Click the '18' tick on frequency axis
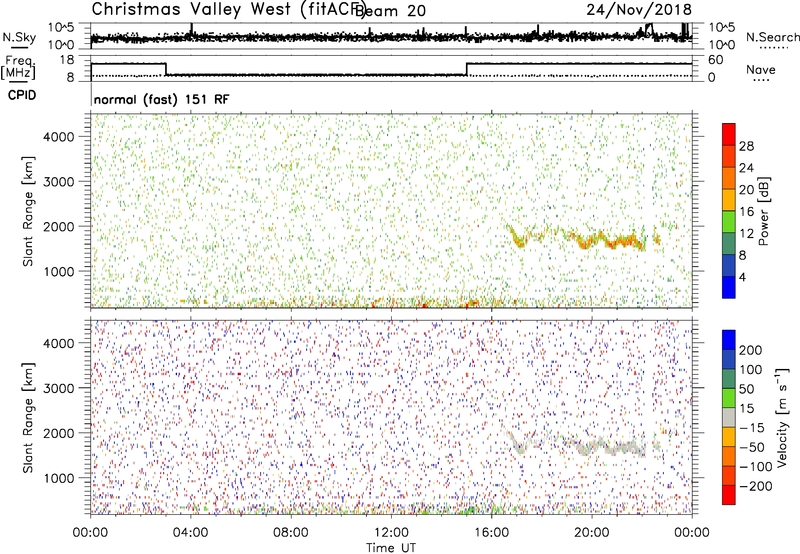 coord(67,60)
